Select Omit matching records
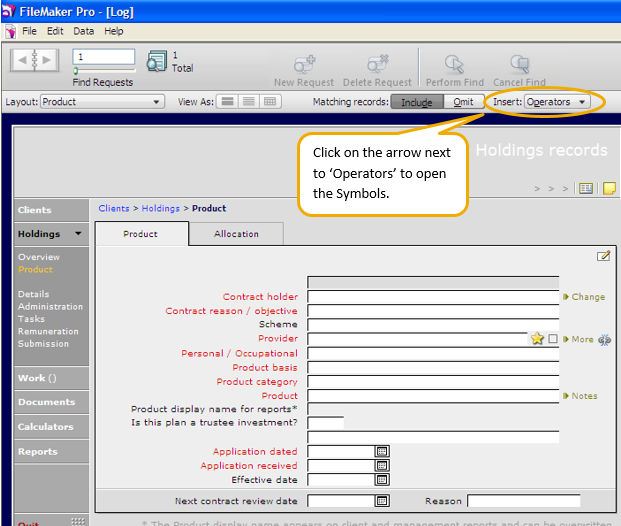This screenshot has height=526, width=621. [464, 102]
